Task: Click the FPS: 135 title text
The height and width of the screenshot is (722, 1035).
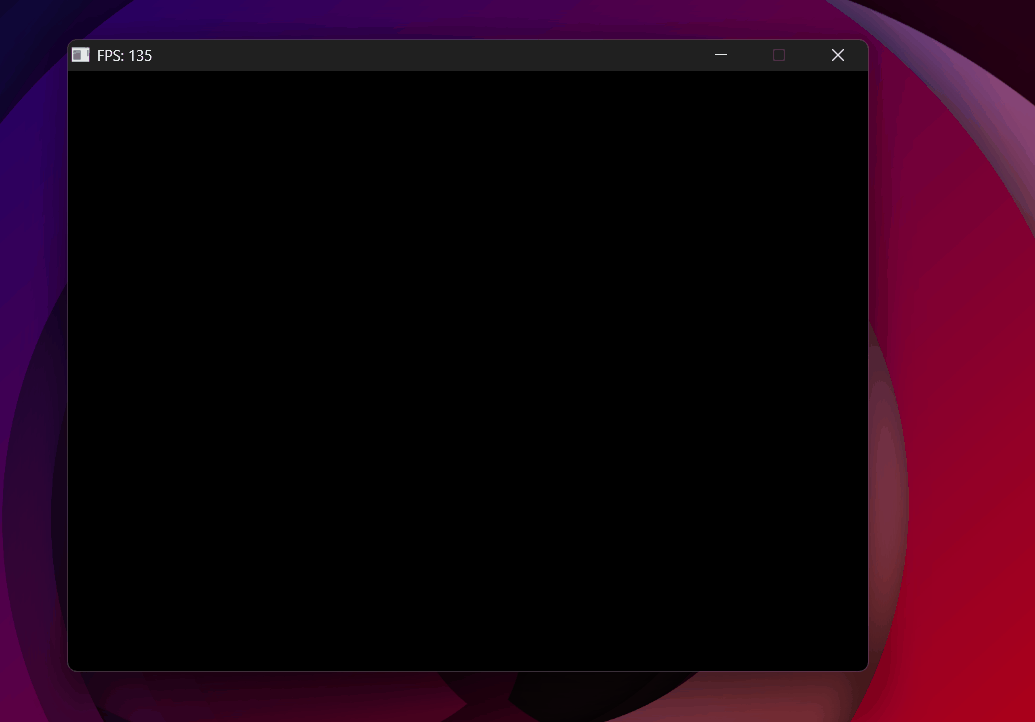Action: tap(124, 56)
